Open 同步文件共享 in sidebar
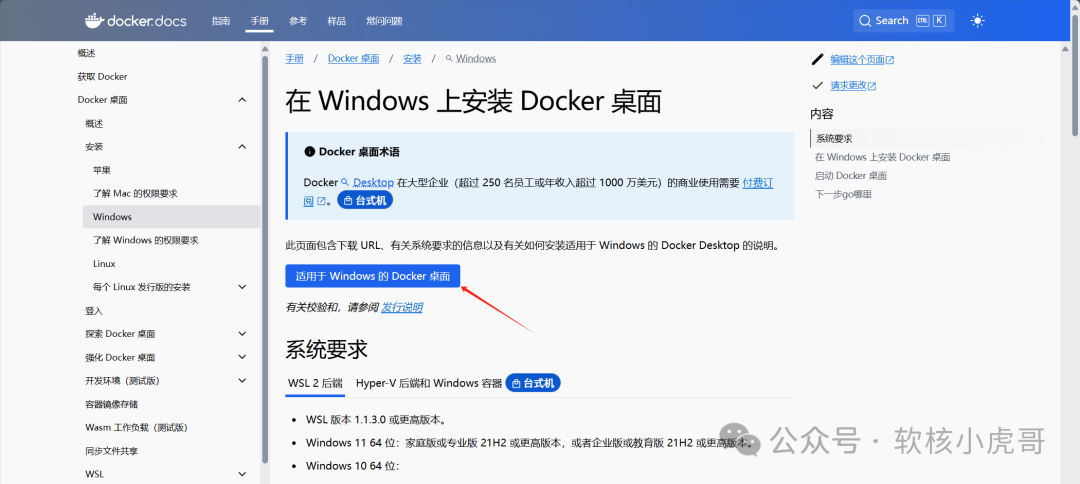Image resolution: width=1080 pixels, height=484 pixels. click(112, 451)
